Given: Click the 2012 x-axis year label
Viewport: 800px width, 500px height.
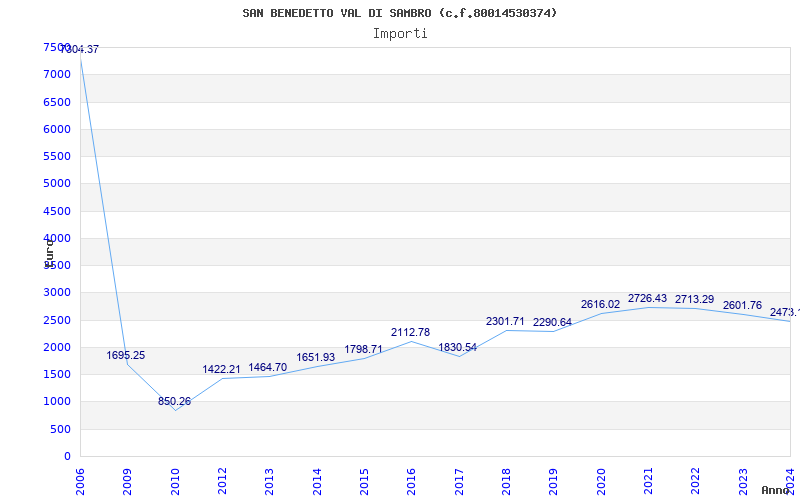Looking at the screenshot, I should 222,482.
